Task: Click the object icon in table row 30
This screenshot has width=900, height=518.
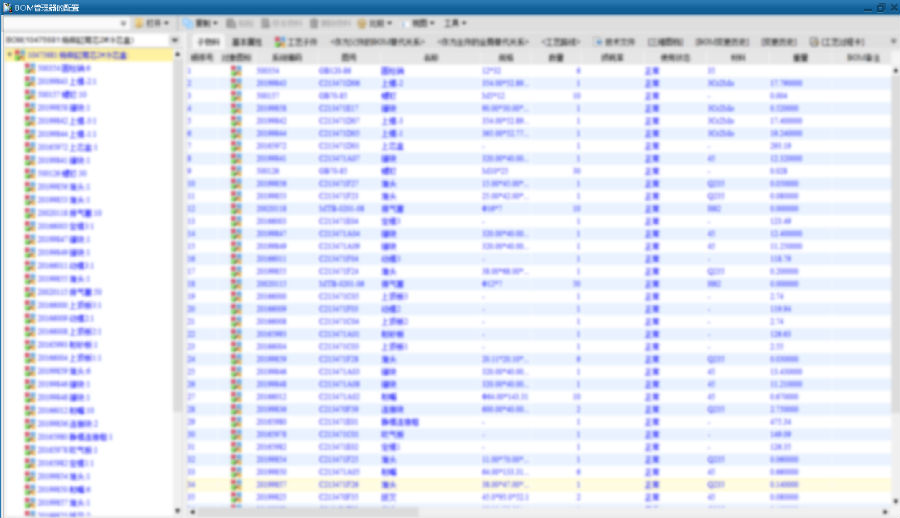Action: tap(236, 434)
